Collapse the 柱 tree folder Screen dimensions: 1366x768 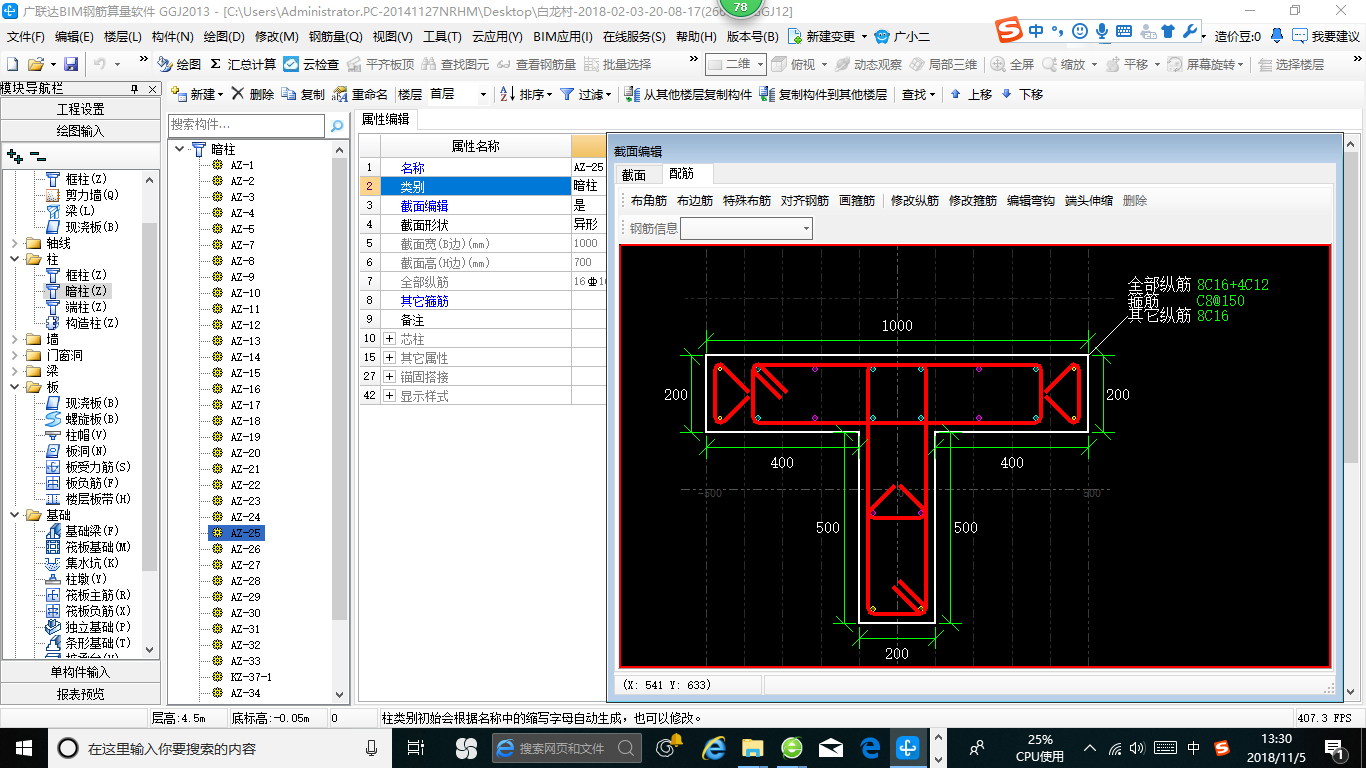click(14, 259)
